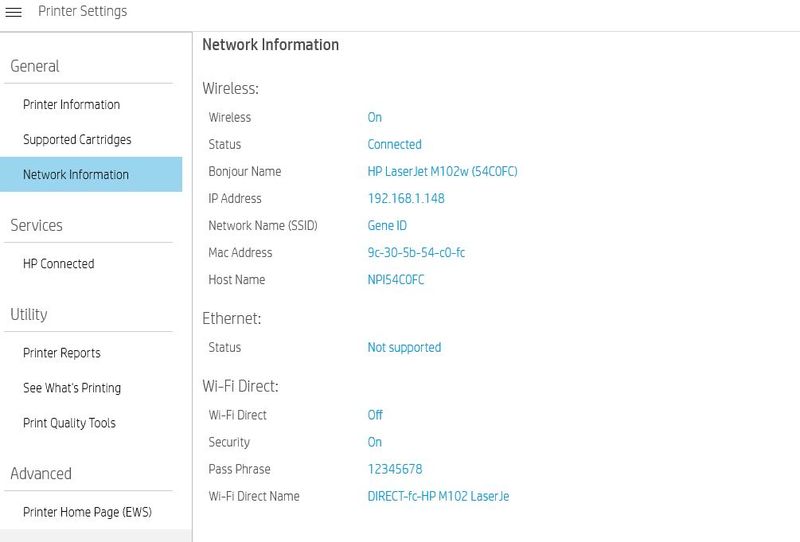Open Print Quality Tools
Viewport: 800px width, 542px height.
69,423
